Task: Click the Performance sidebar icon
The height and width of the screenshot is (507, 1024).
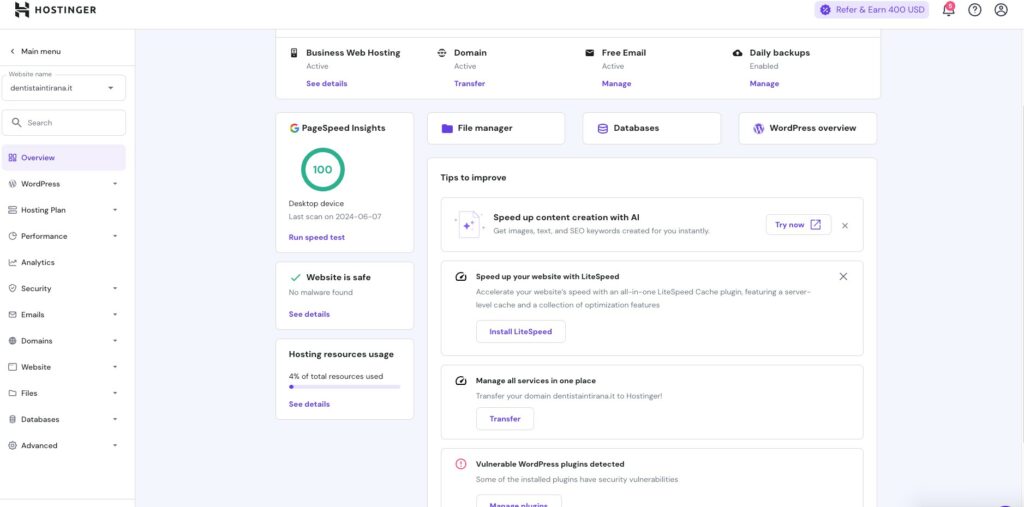Action: 12,236
